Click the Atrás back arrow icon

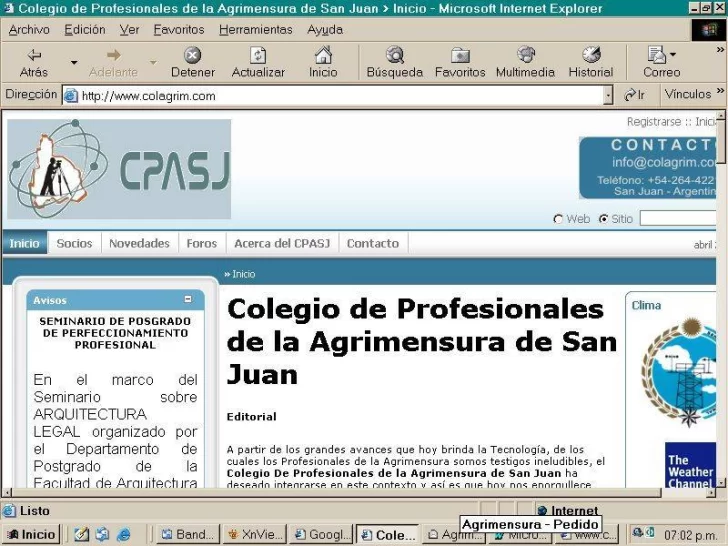pyautogui.click(x=34, y=55)
